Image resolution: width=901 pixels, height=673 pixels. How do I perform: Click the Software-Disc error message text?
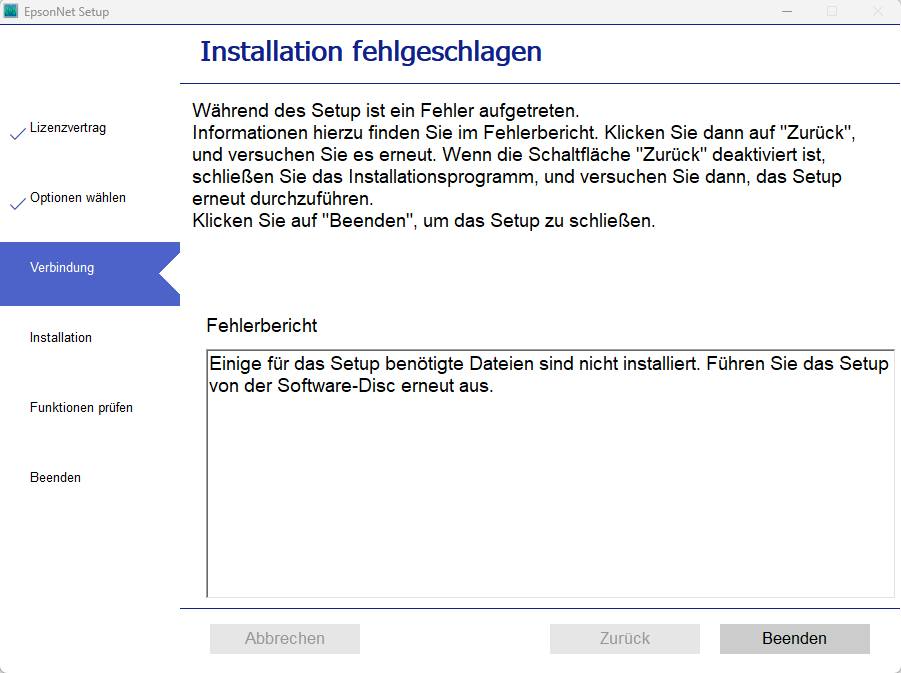(548, 375)
